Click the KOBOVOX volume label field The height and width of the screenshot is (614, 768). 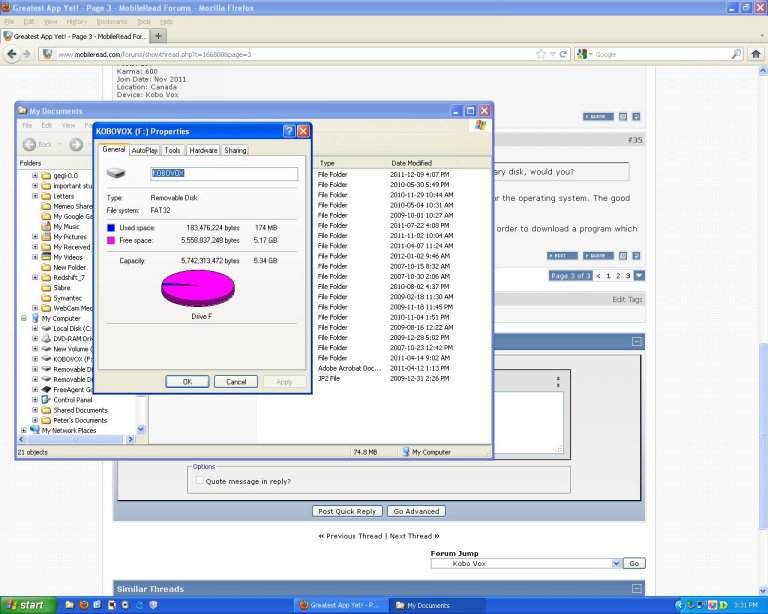tap(224, 173)
